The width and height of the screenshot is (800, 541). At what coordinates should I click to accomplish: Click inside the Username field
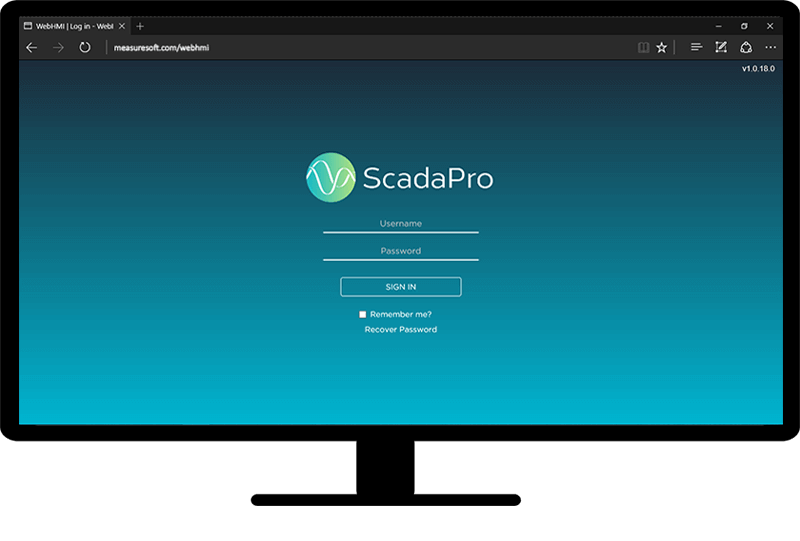click(400, 224)
